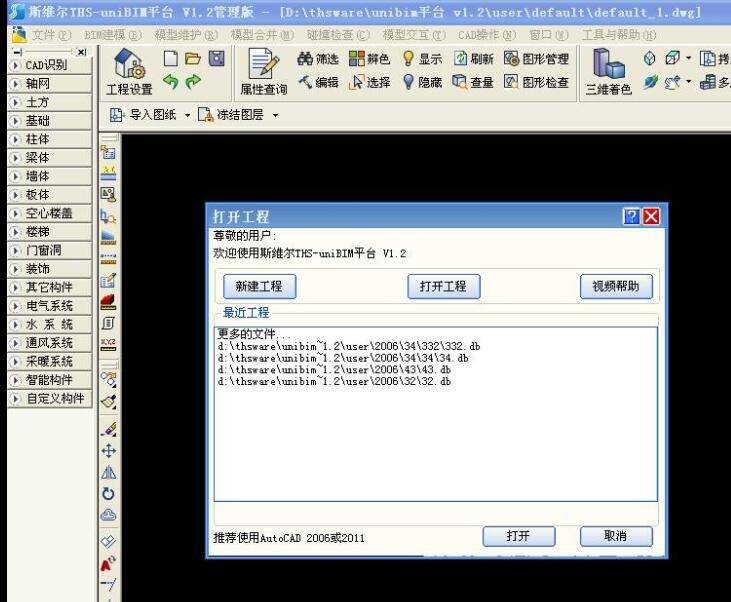
Task: Click the 视频帮助 button
Action: [616, 286]
